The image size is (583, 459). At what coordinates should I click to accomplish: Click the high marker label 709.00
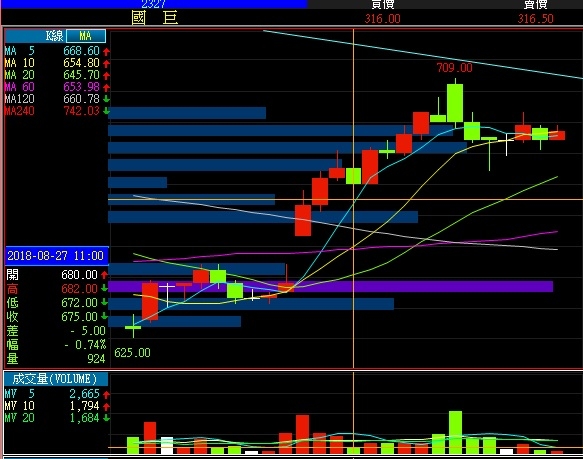[x=454, y=68]
